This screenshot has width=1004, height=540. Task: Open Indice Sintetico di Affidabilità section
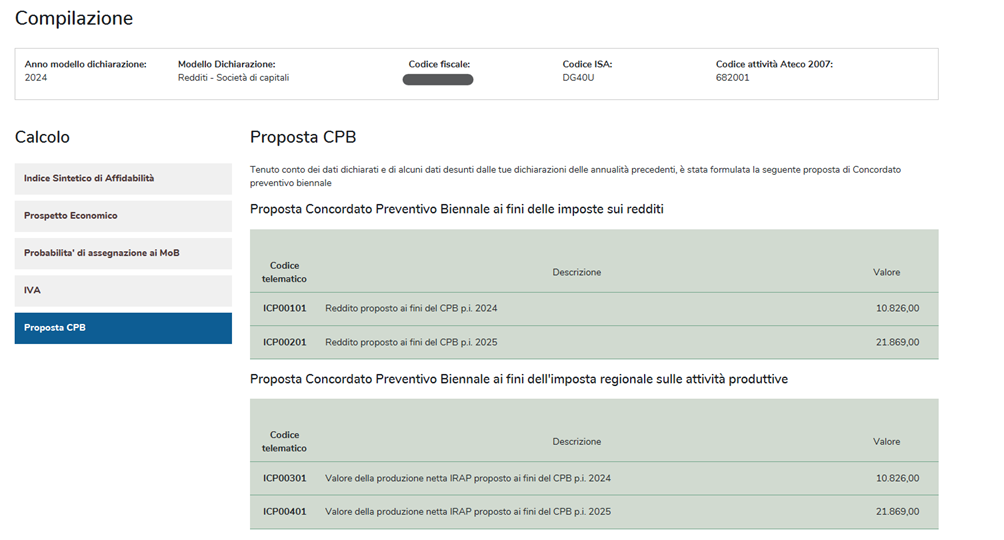(123, 179)
